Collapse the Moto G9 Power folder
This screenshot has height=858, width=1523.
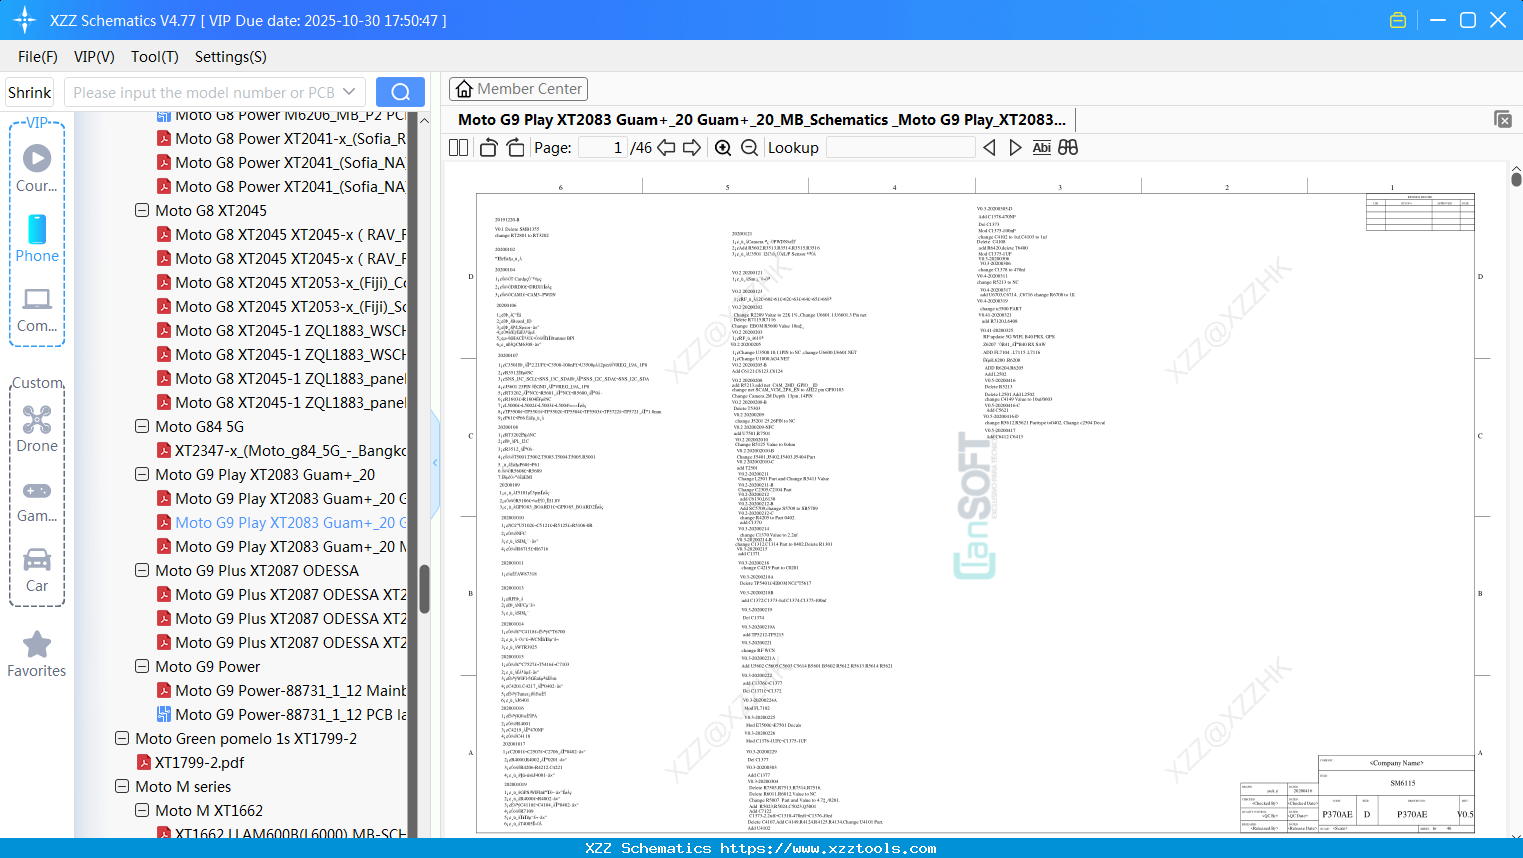[142, 666]
